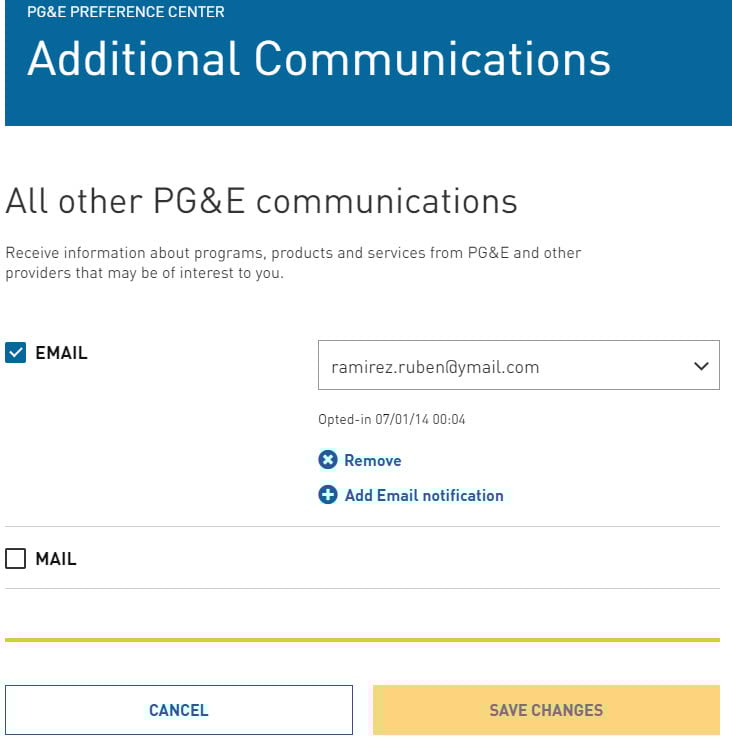Click the EMAIL label text
Viewport: 732px width, 751px height.
point(61,353)
